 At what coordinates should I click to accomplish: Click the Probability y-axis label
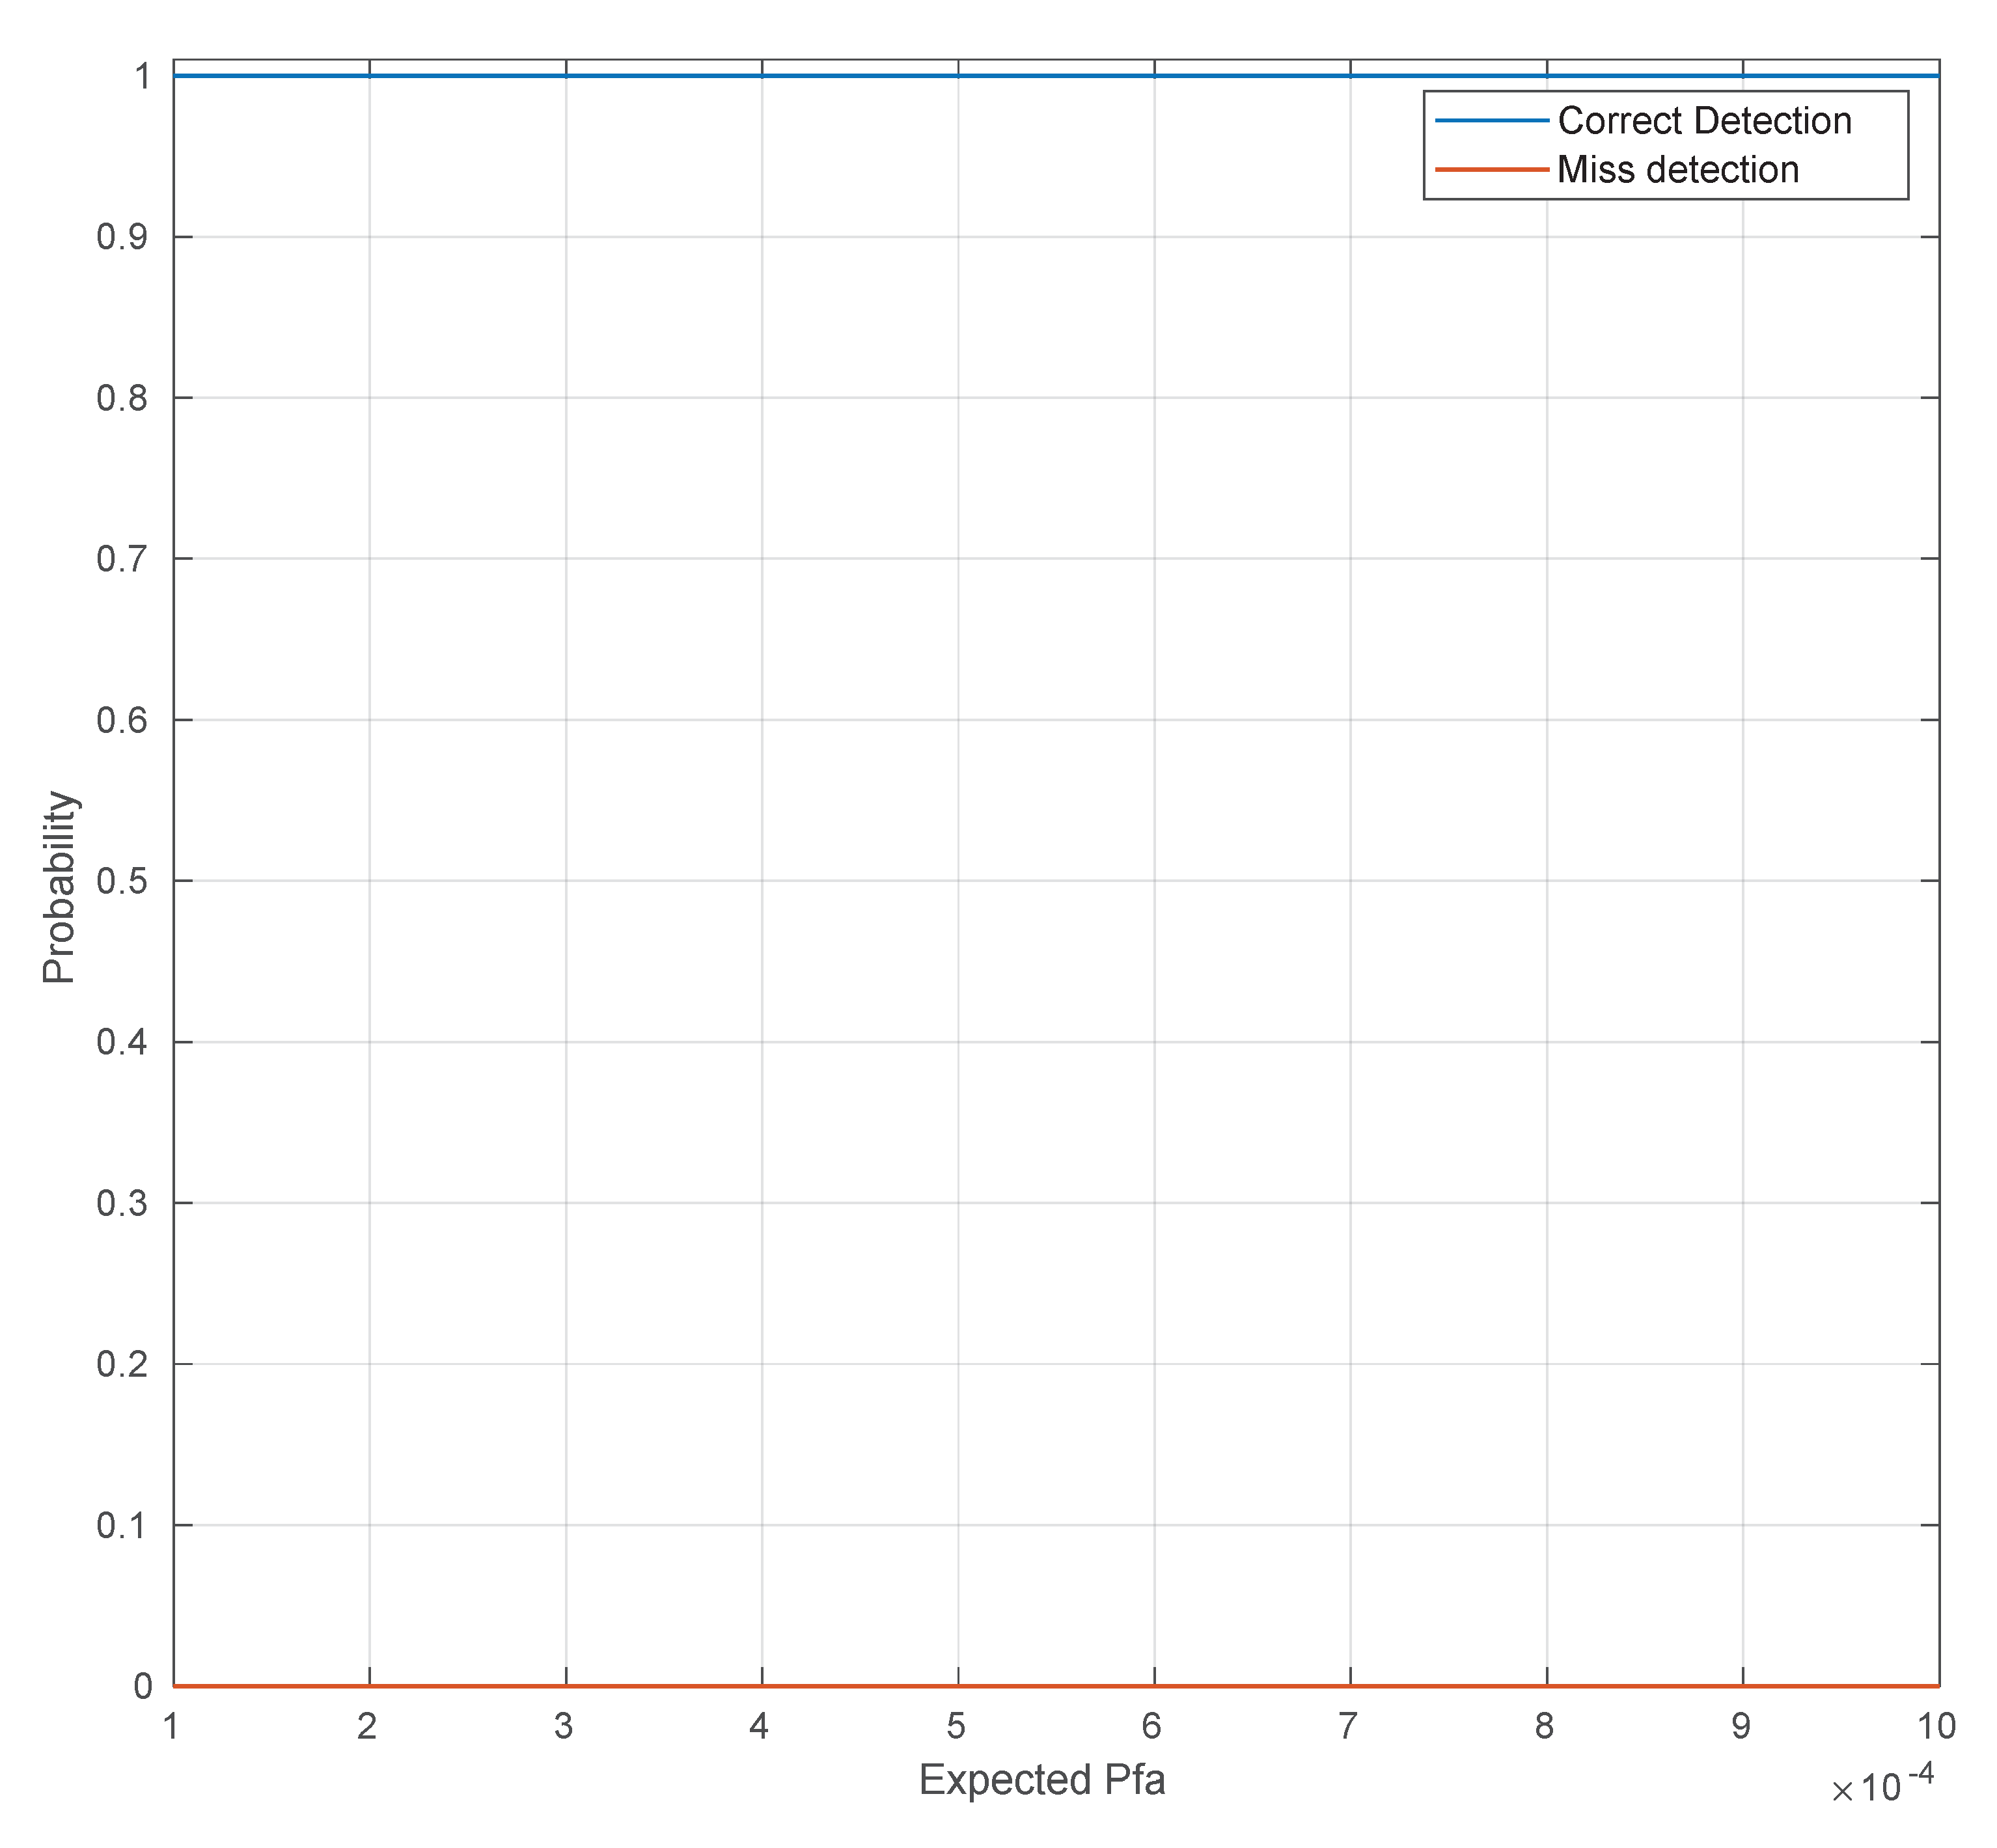[x=59, y=887]
